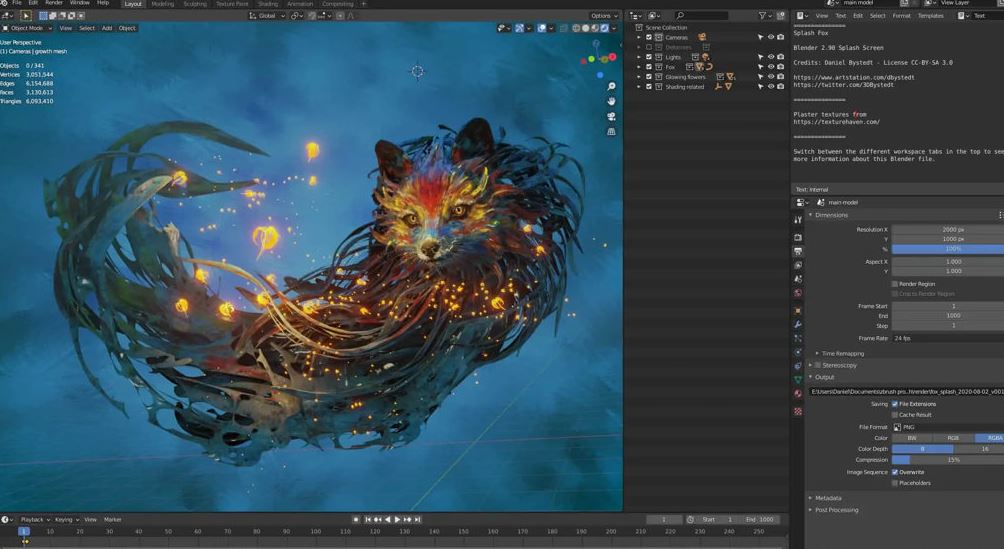Select solid viewport shading icon
1004x549 pixels.
click(585, 28)
